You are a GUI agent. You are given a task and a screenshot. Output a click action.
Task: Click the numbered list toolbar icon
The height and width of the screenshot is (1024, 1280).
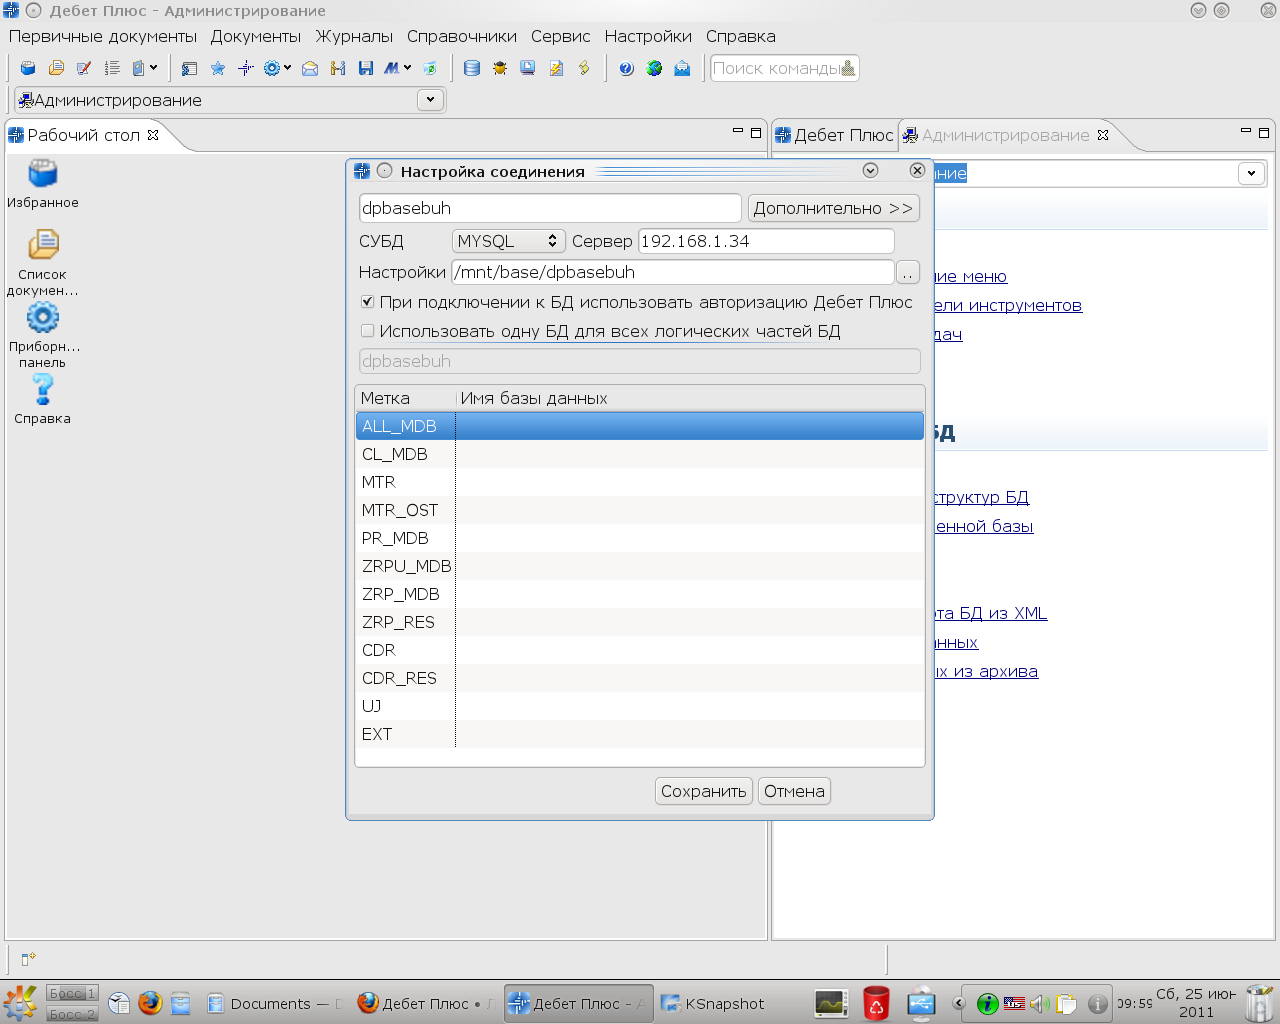coord(112,68)
